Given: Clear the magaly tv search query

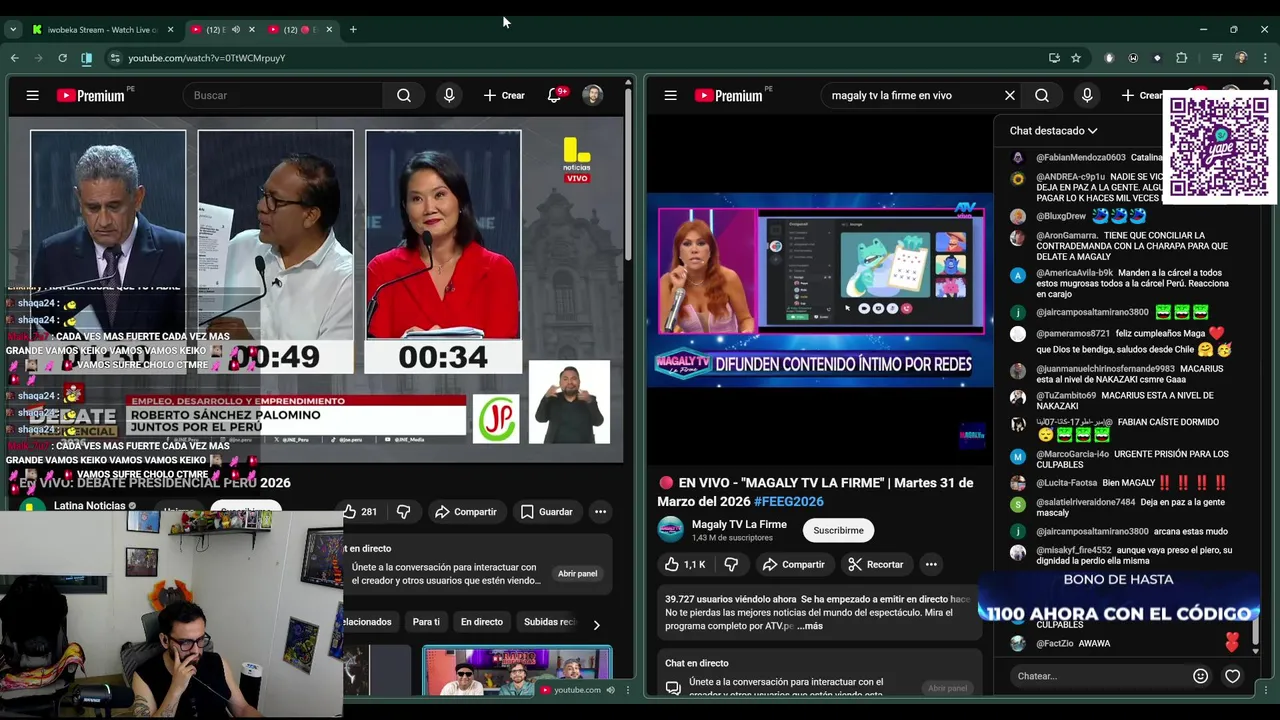Looking at the screenshot, I should [1010, 95].
